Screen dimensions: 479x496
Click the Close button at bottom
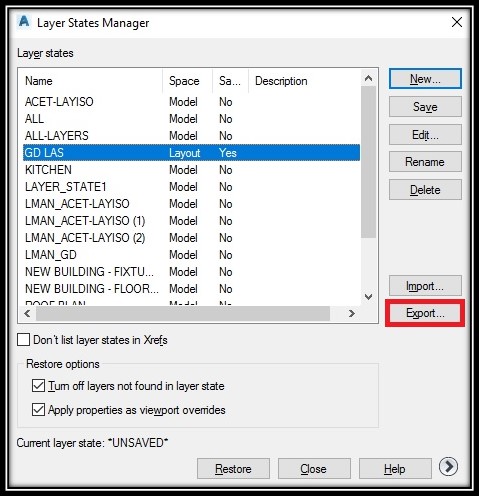(314, 469)
